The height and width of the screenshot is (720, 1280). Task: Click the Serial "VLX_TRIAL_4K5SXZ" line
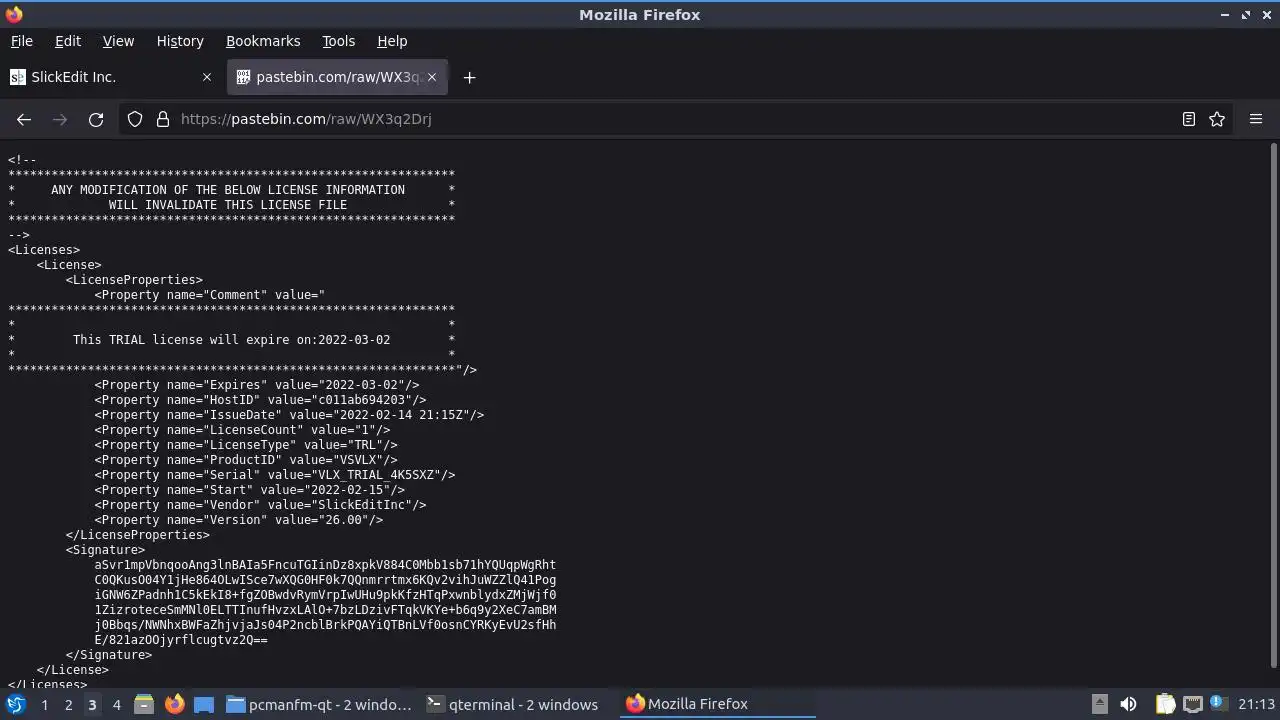coord(275,475)
